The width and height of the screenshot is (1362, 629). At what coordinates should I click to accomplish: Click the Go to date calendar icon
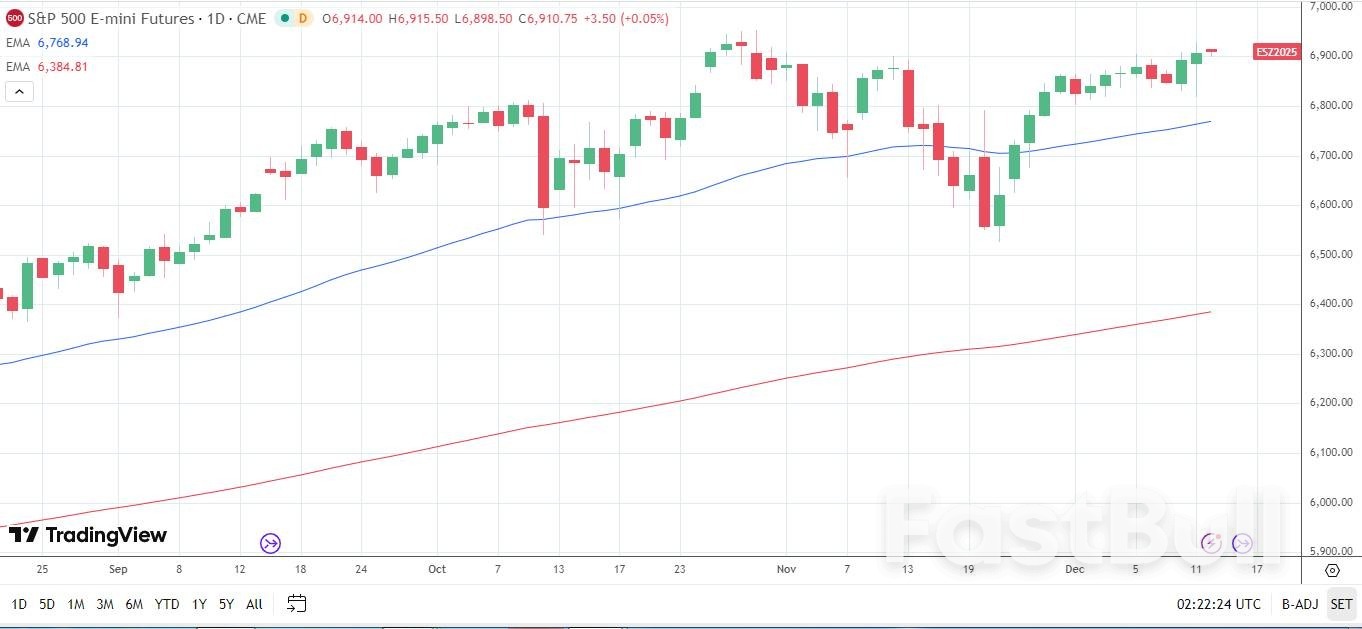click(x=296, y=603)
